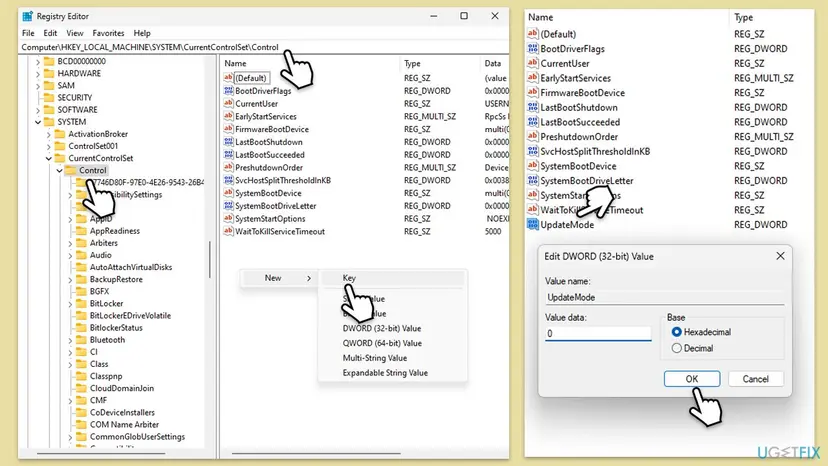Click the ControlSet001 folder icon
Image resolution: width=828 pixels, height=466 pixels.
60,146
